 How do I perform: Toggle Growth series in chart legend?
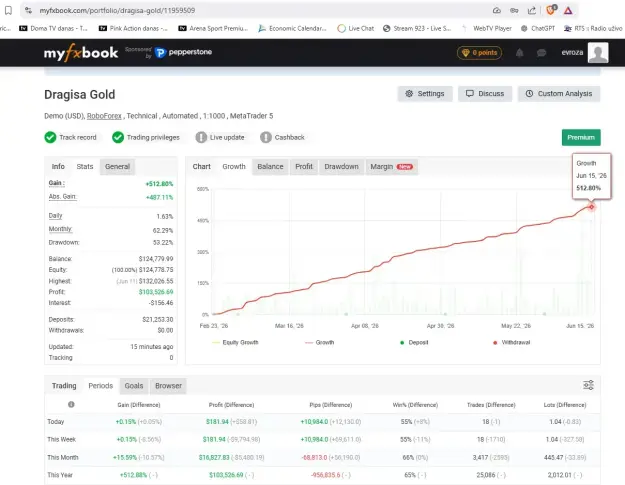tap(319, 342)
